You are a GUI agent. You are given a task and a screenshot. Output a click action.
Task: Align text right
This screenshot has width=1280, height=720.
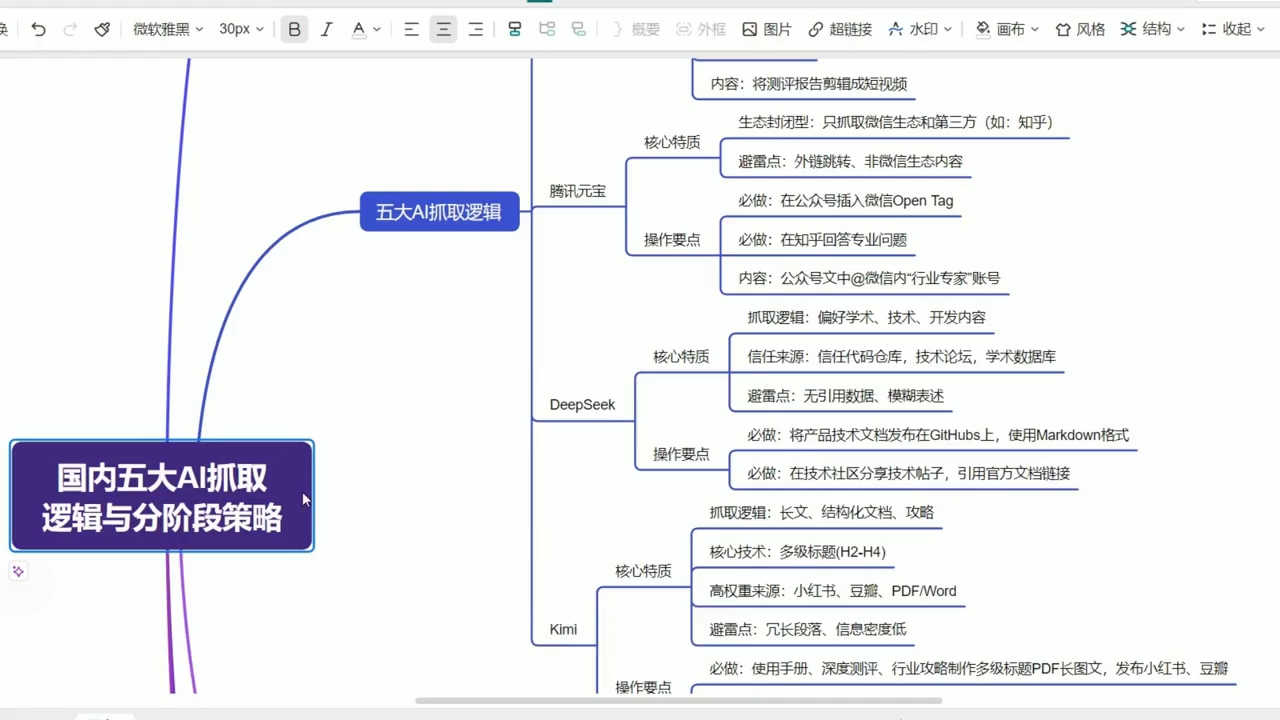point(476,29)
